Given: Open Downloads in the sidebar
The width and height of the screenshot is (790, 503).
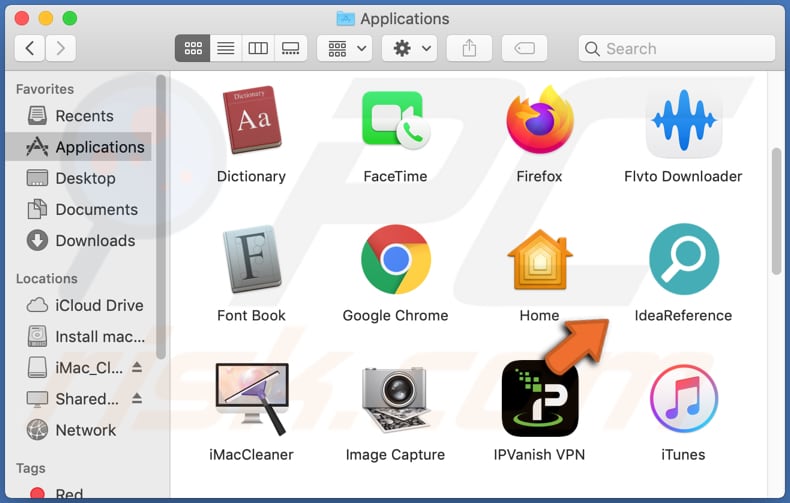Looking at the screenshot, I should (79, 240).
